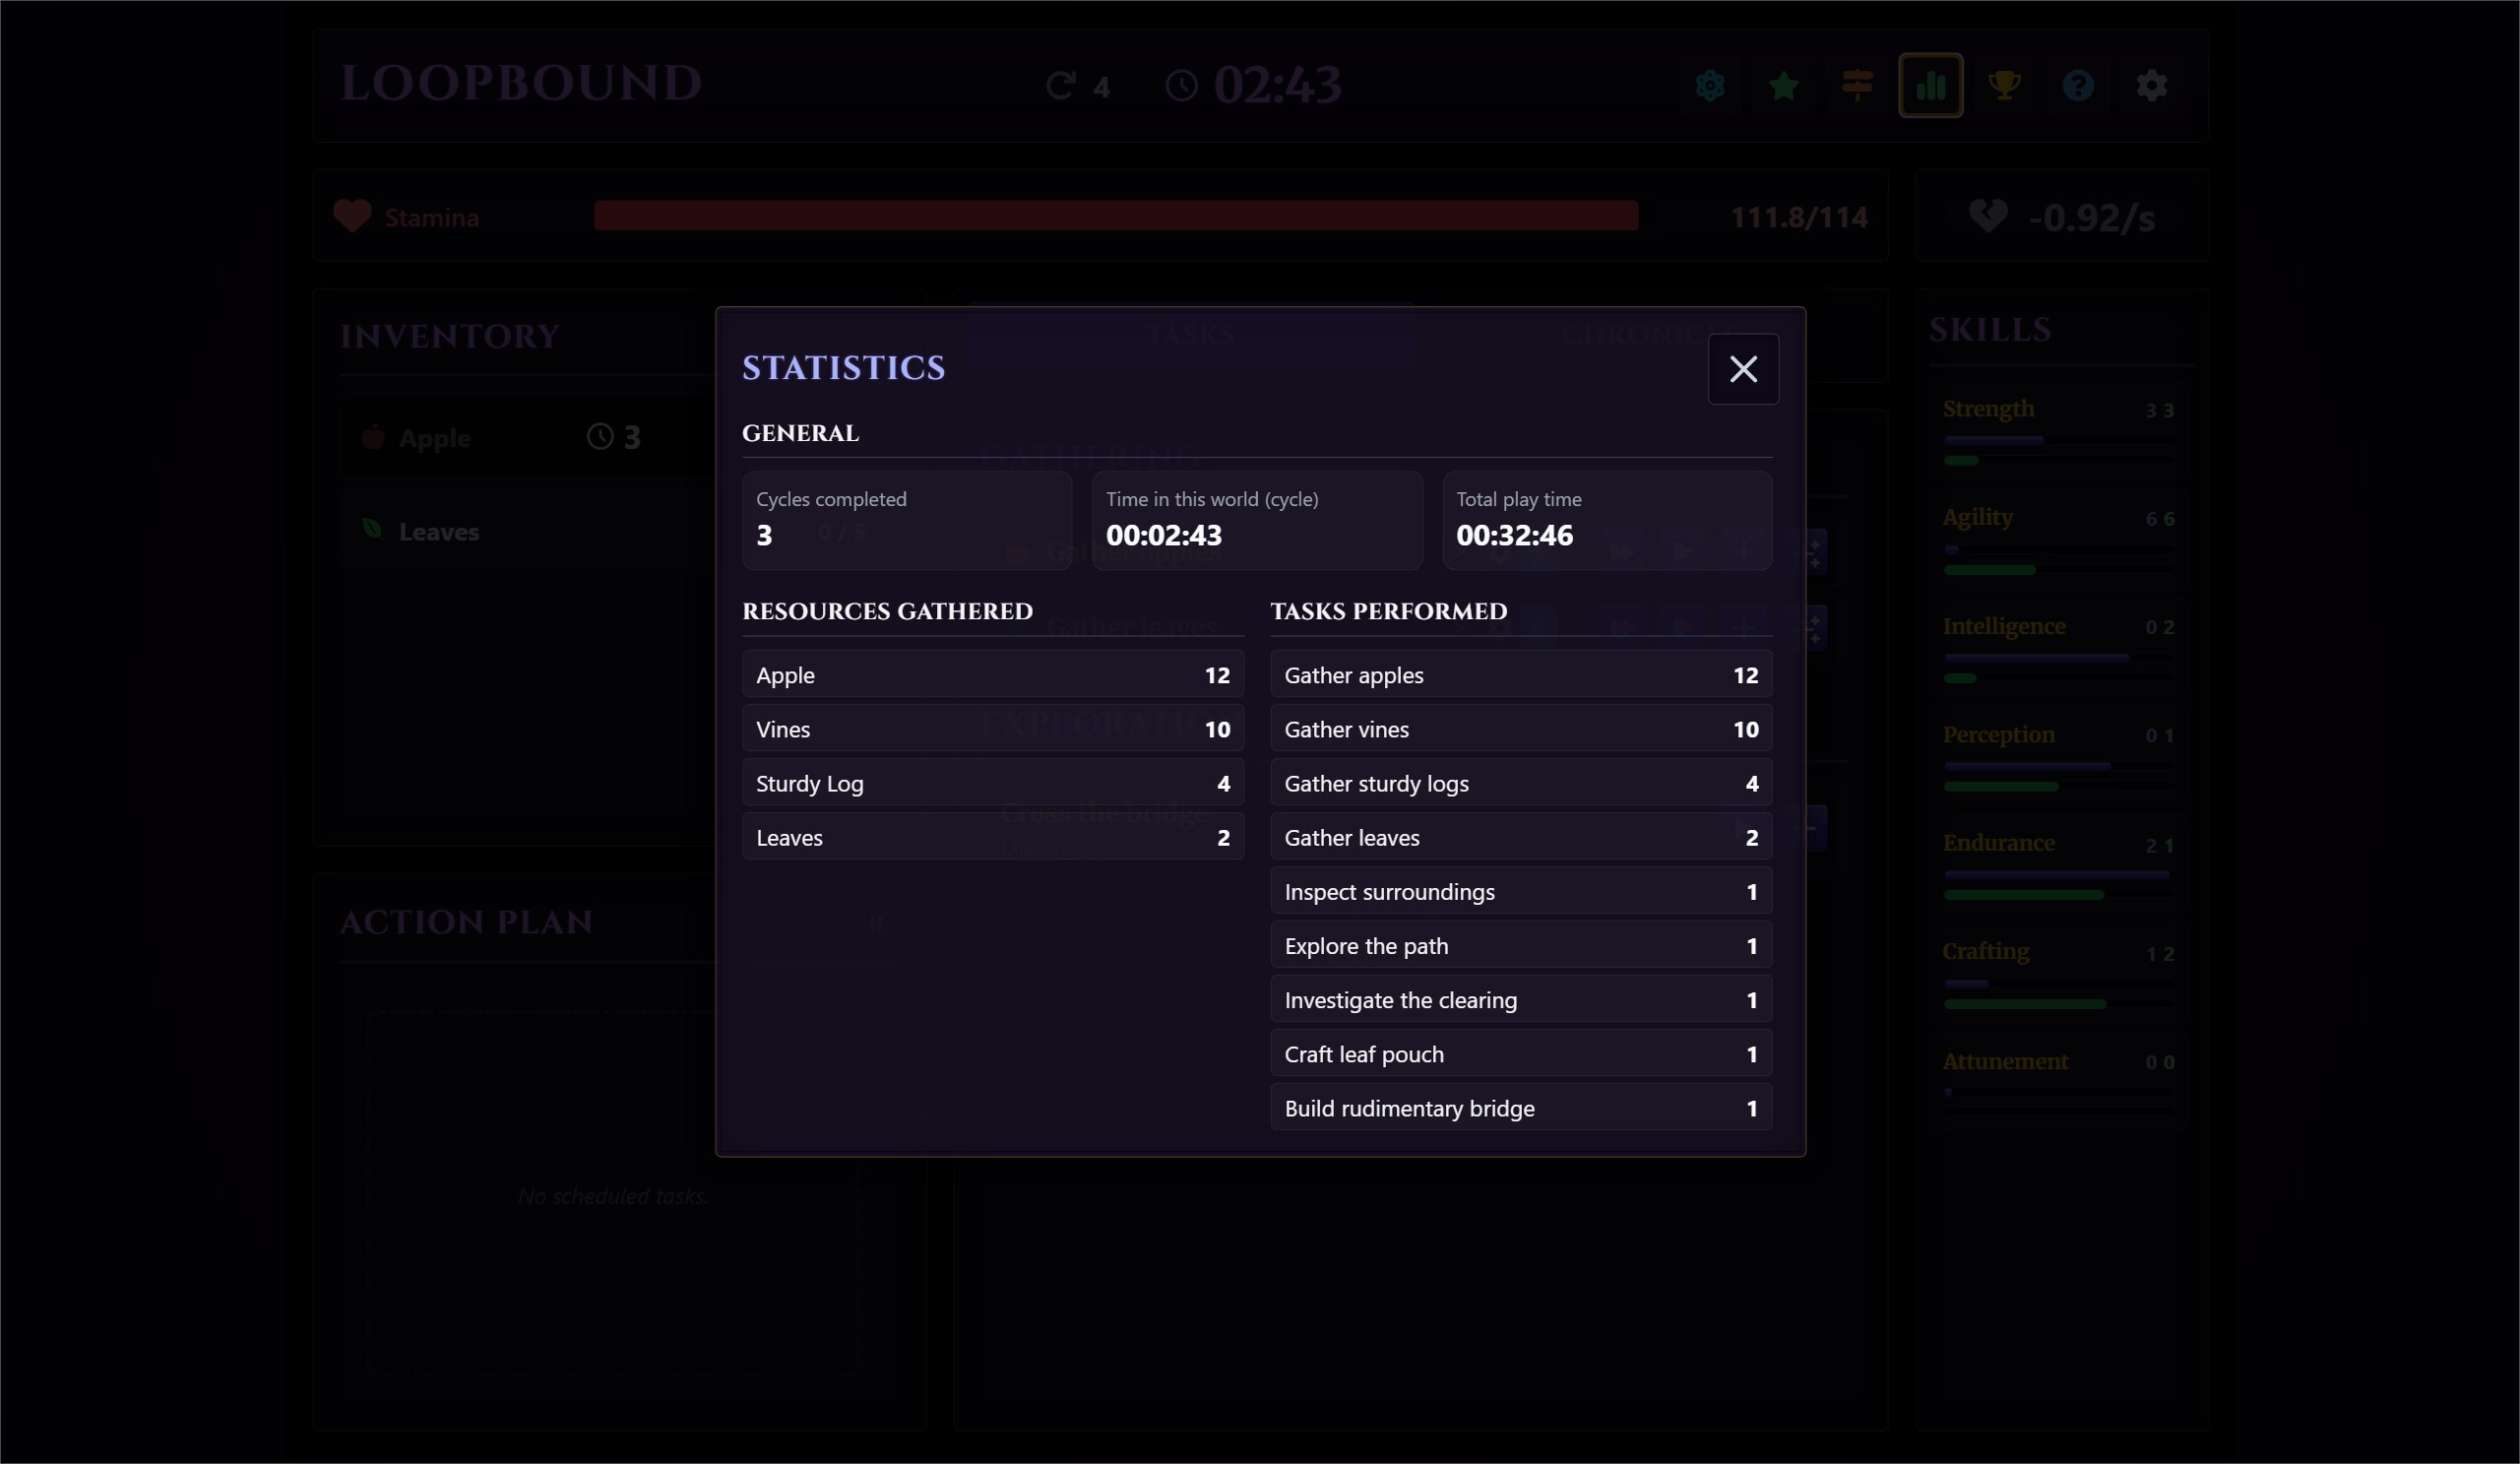The height and width of the screenshot is (1464, 2520).
Task: Click the 'Gather leaves' task row
Action: [1521, 837]
